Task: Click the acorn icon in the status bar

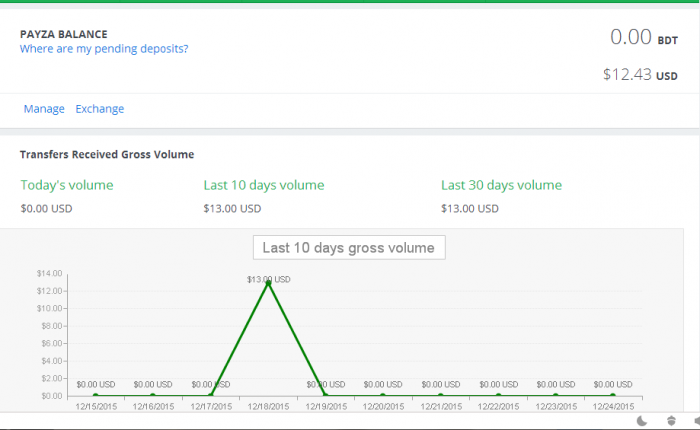Action: (671, 421)
